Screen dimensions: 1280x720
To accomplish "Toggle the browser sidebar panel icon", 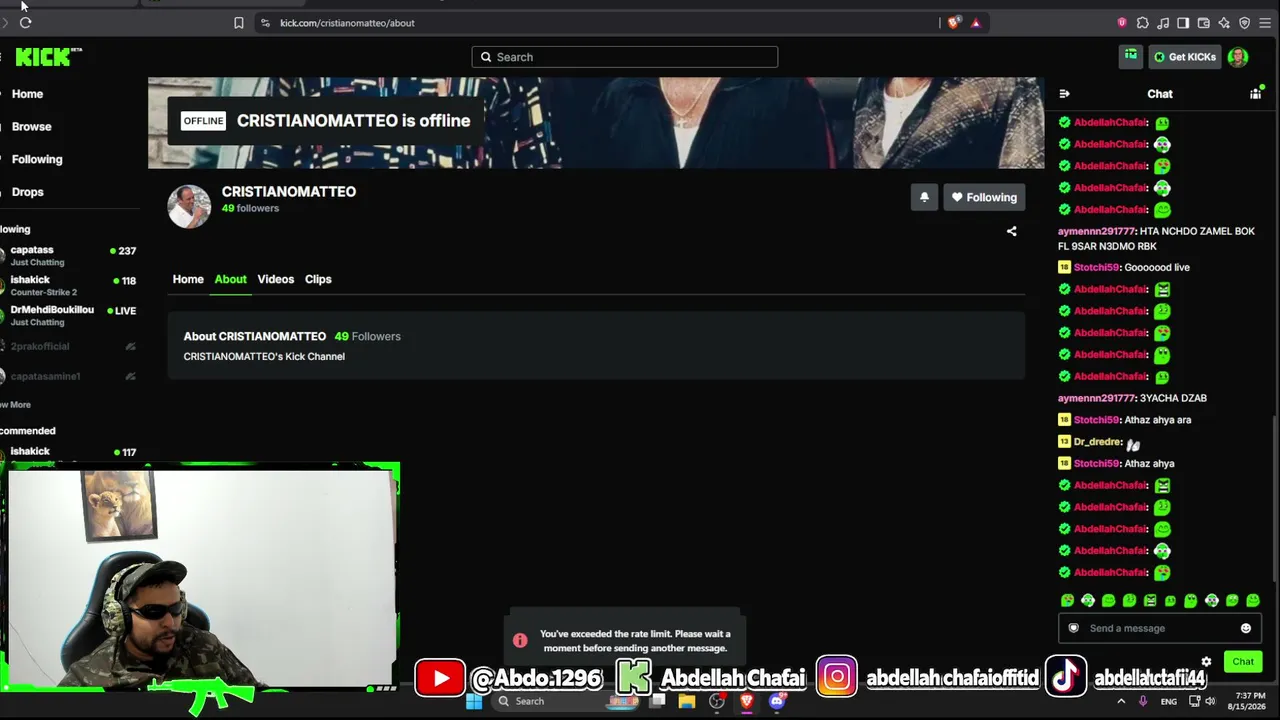I will click(1183, 23).
